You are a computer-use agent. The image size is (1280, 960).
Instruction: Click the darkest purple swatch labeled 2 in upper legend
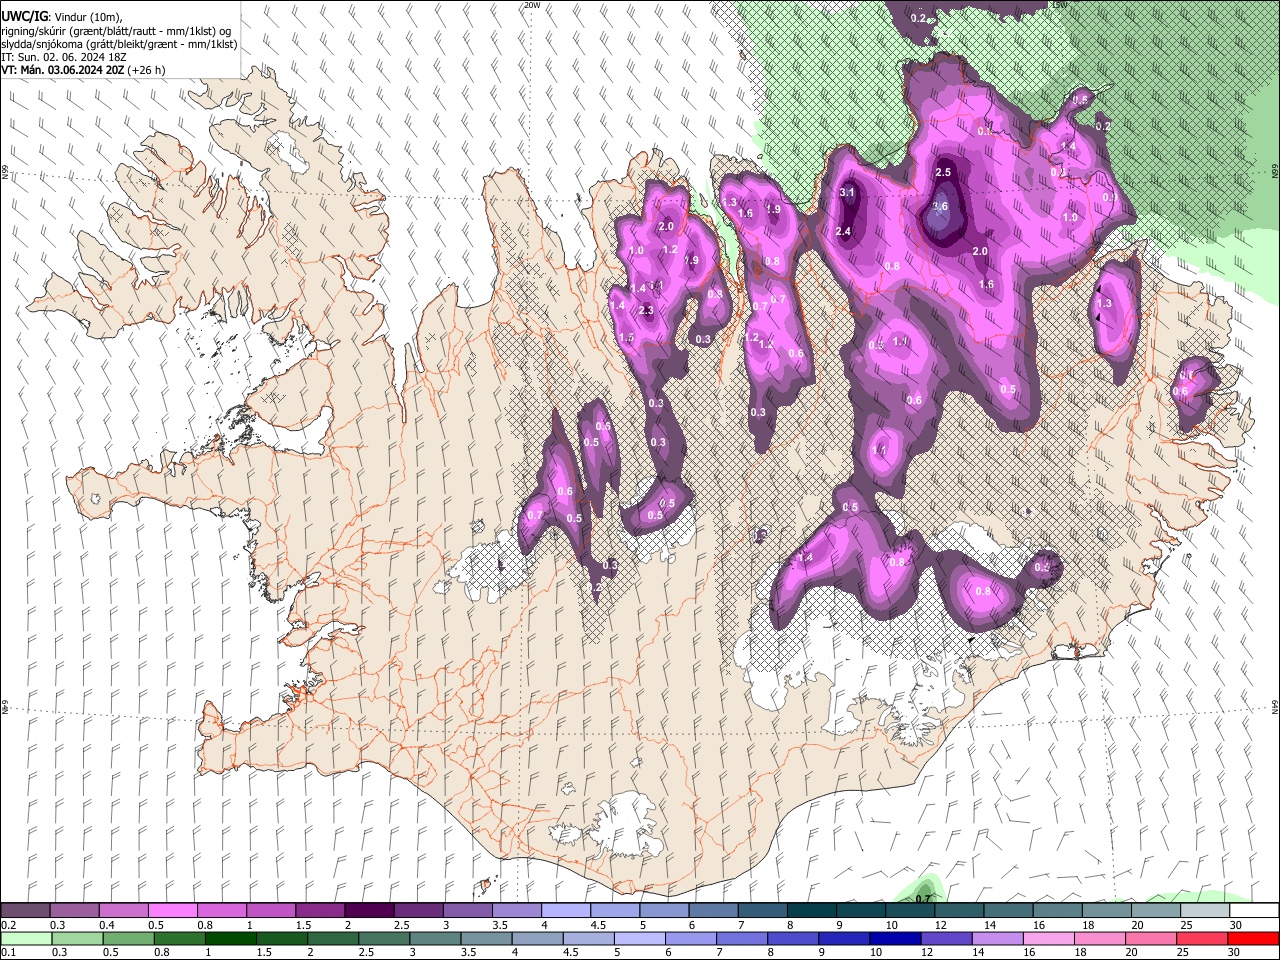point(369,911)
